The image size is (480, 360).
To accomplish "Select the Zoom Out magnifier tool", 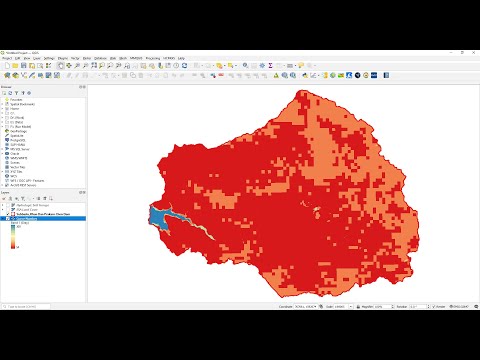I will pos(85,66).
